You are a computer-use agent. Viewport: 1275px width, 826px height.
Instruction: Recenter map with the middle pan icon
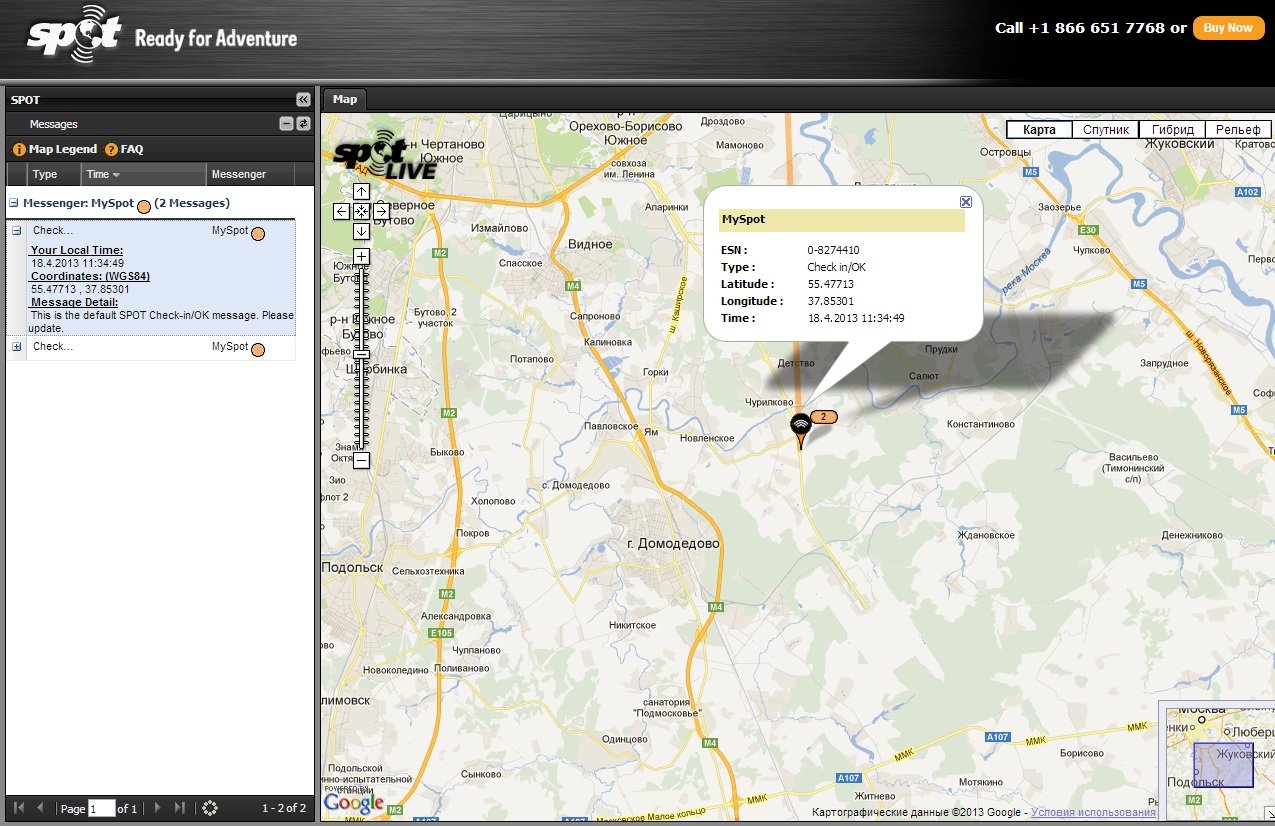point(362,211)
